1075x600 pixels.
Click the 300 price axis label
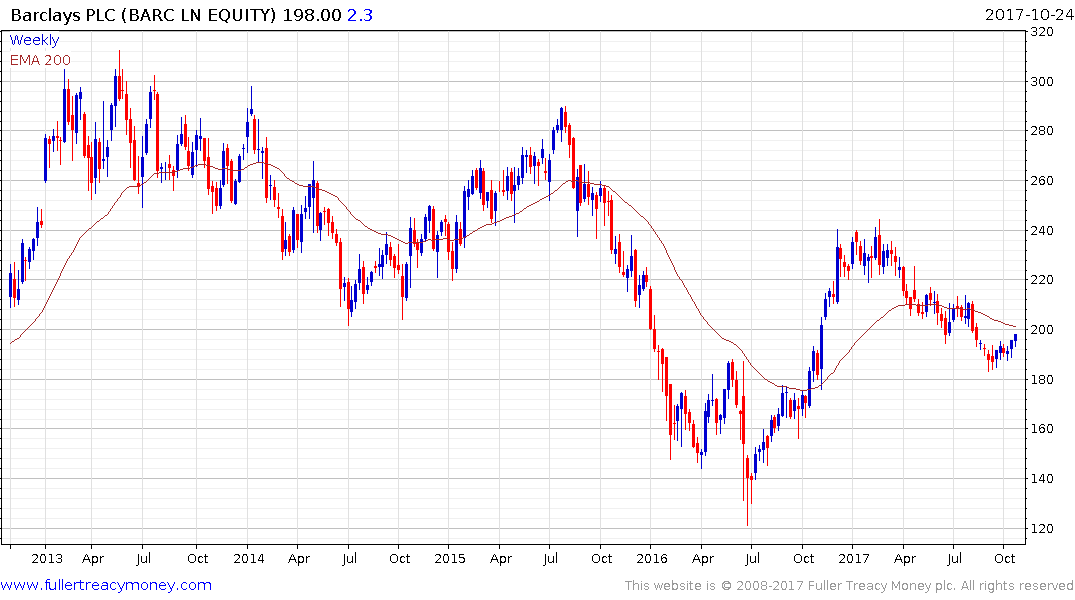[1042, 82]
